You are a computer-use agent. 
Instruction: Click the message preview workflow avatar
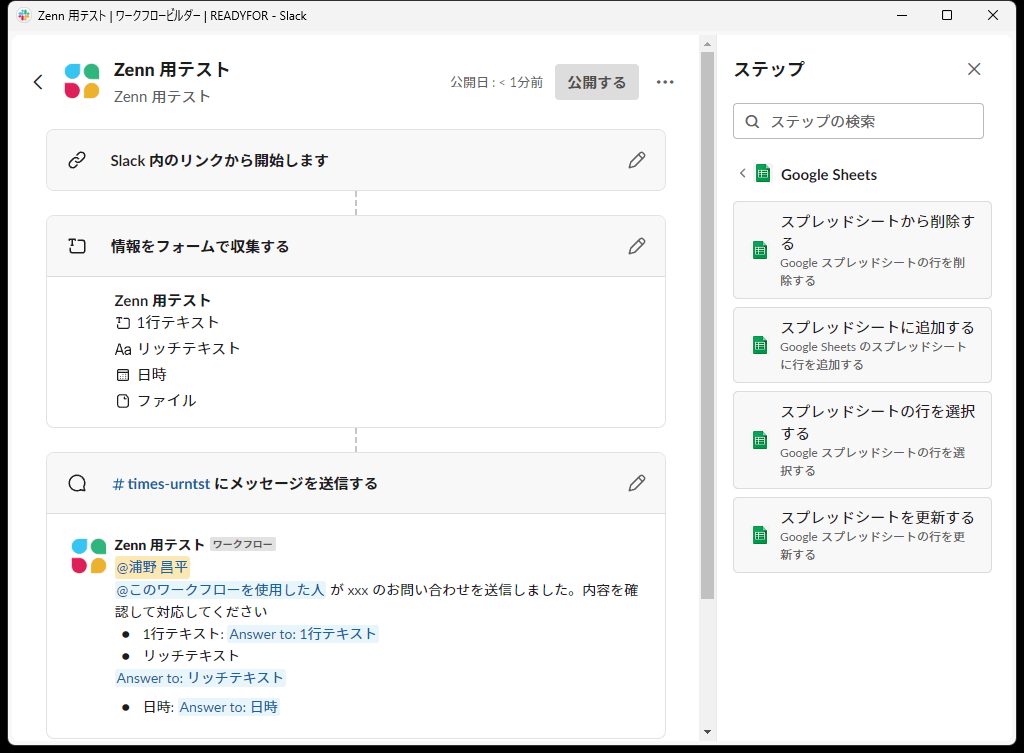(x=89, y=556)
